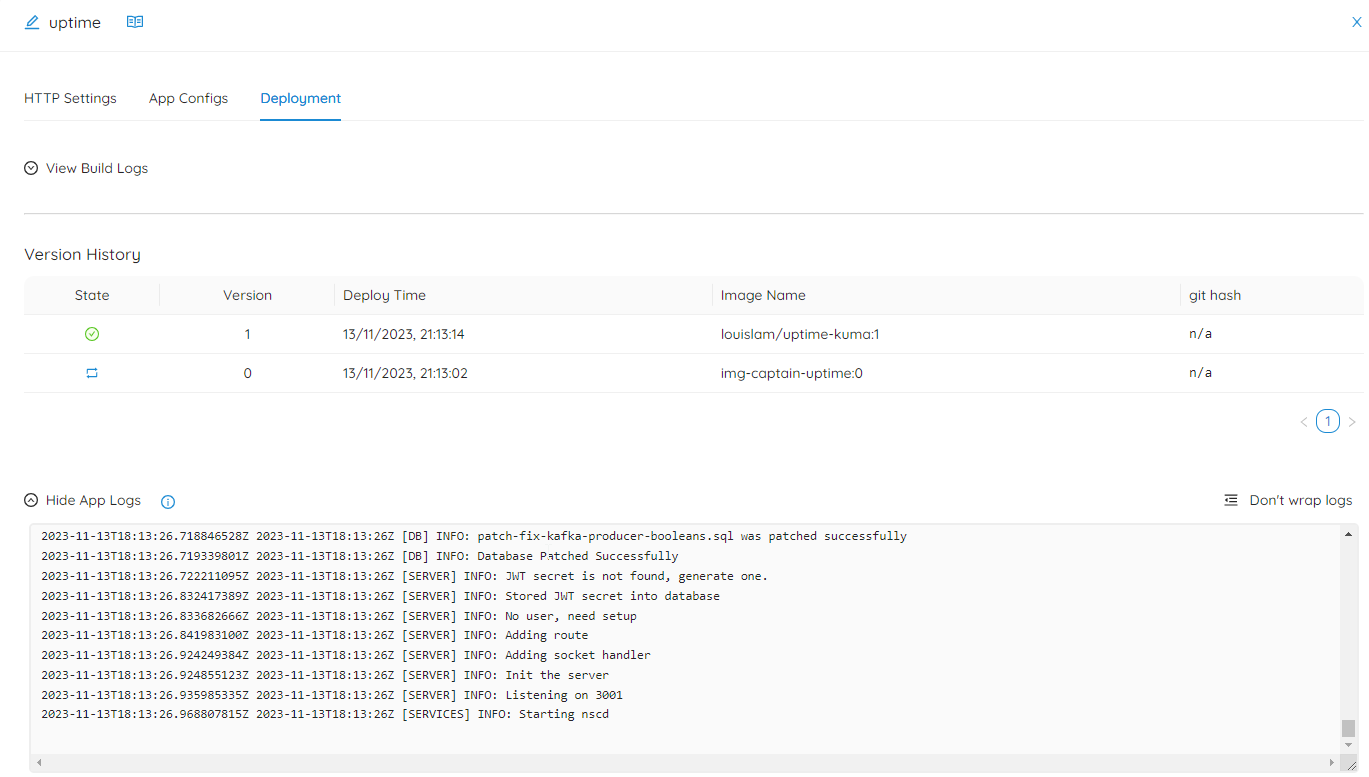1369x777 pixels.
Task: Open the info icon beside Hide App Logs
Action: (x=167, y=501)
